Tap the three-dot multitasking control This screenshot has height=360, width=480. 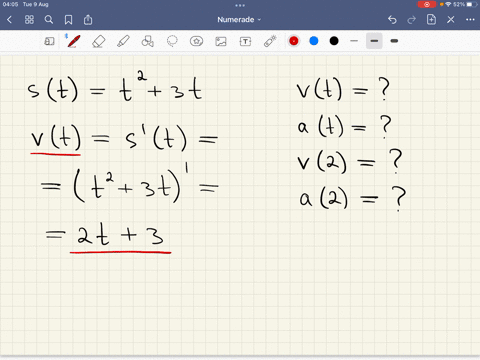240,5
